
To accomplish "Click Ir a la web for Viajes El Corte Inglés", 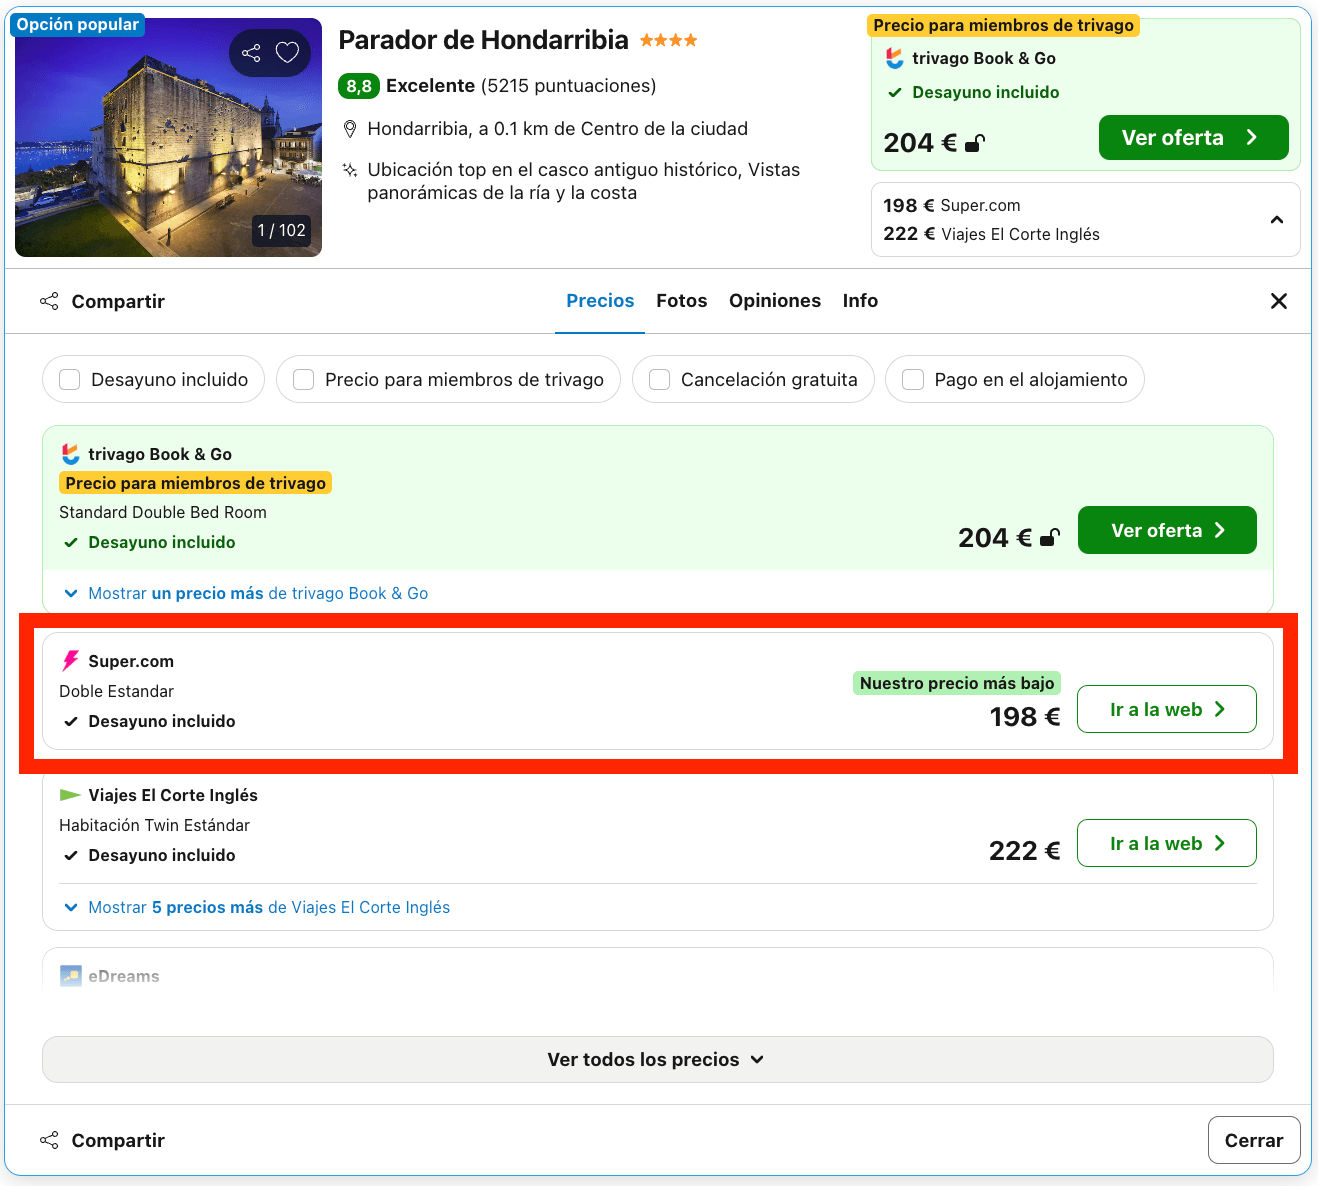I will pyautogui.click(x=1167, y=843).
